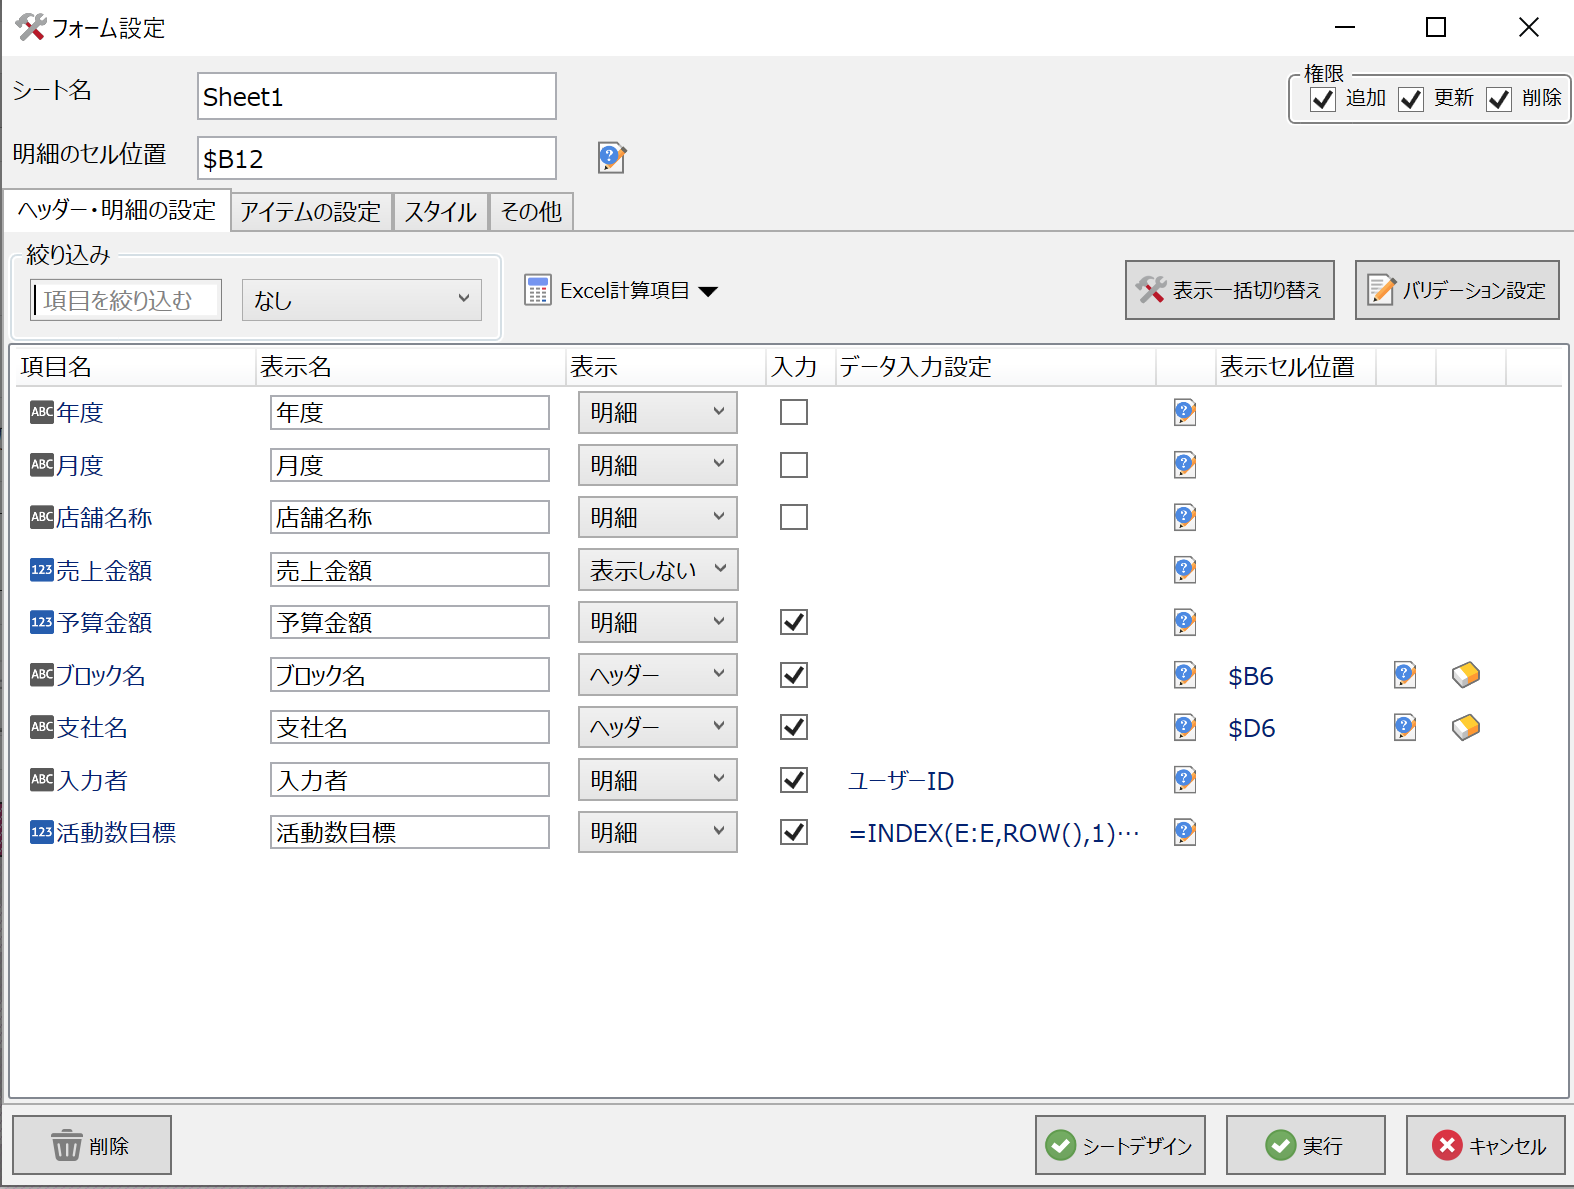Switch to the その他 tab

click(531, 212)
